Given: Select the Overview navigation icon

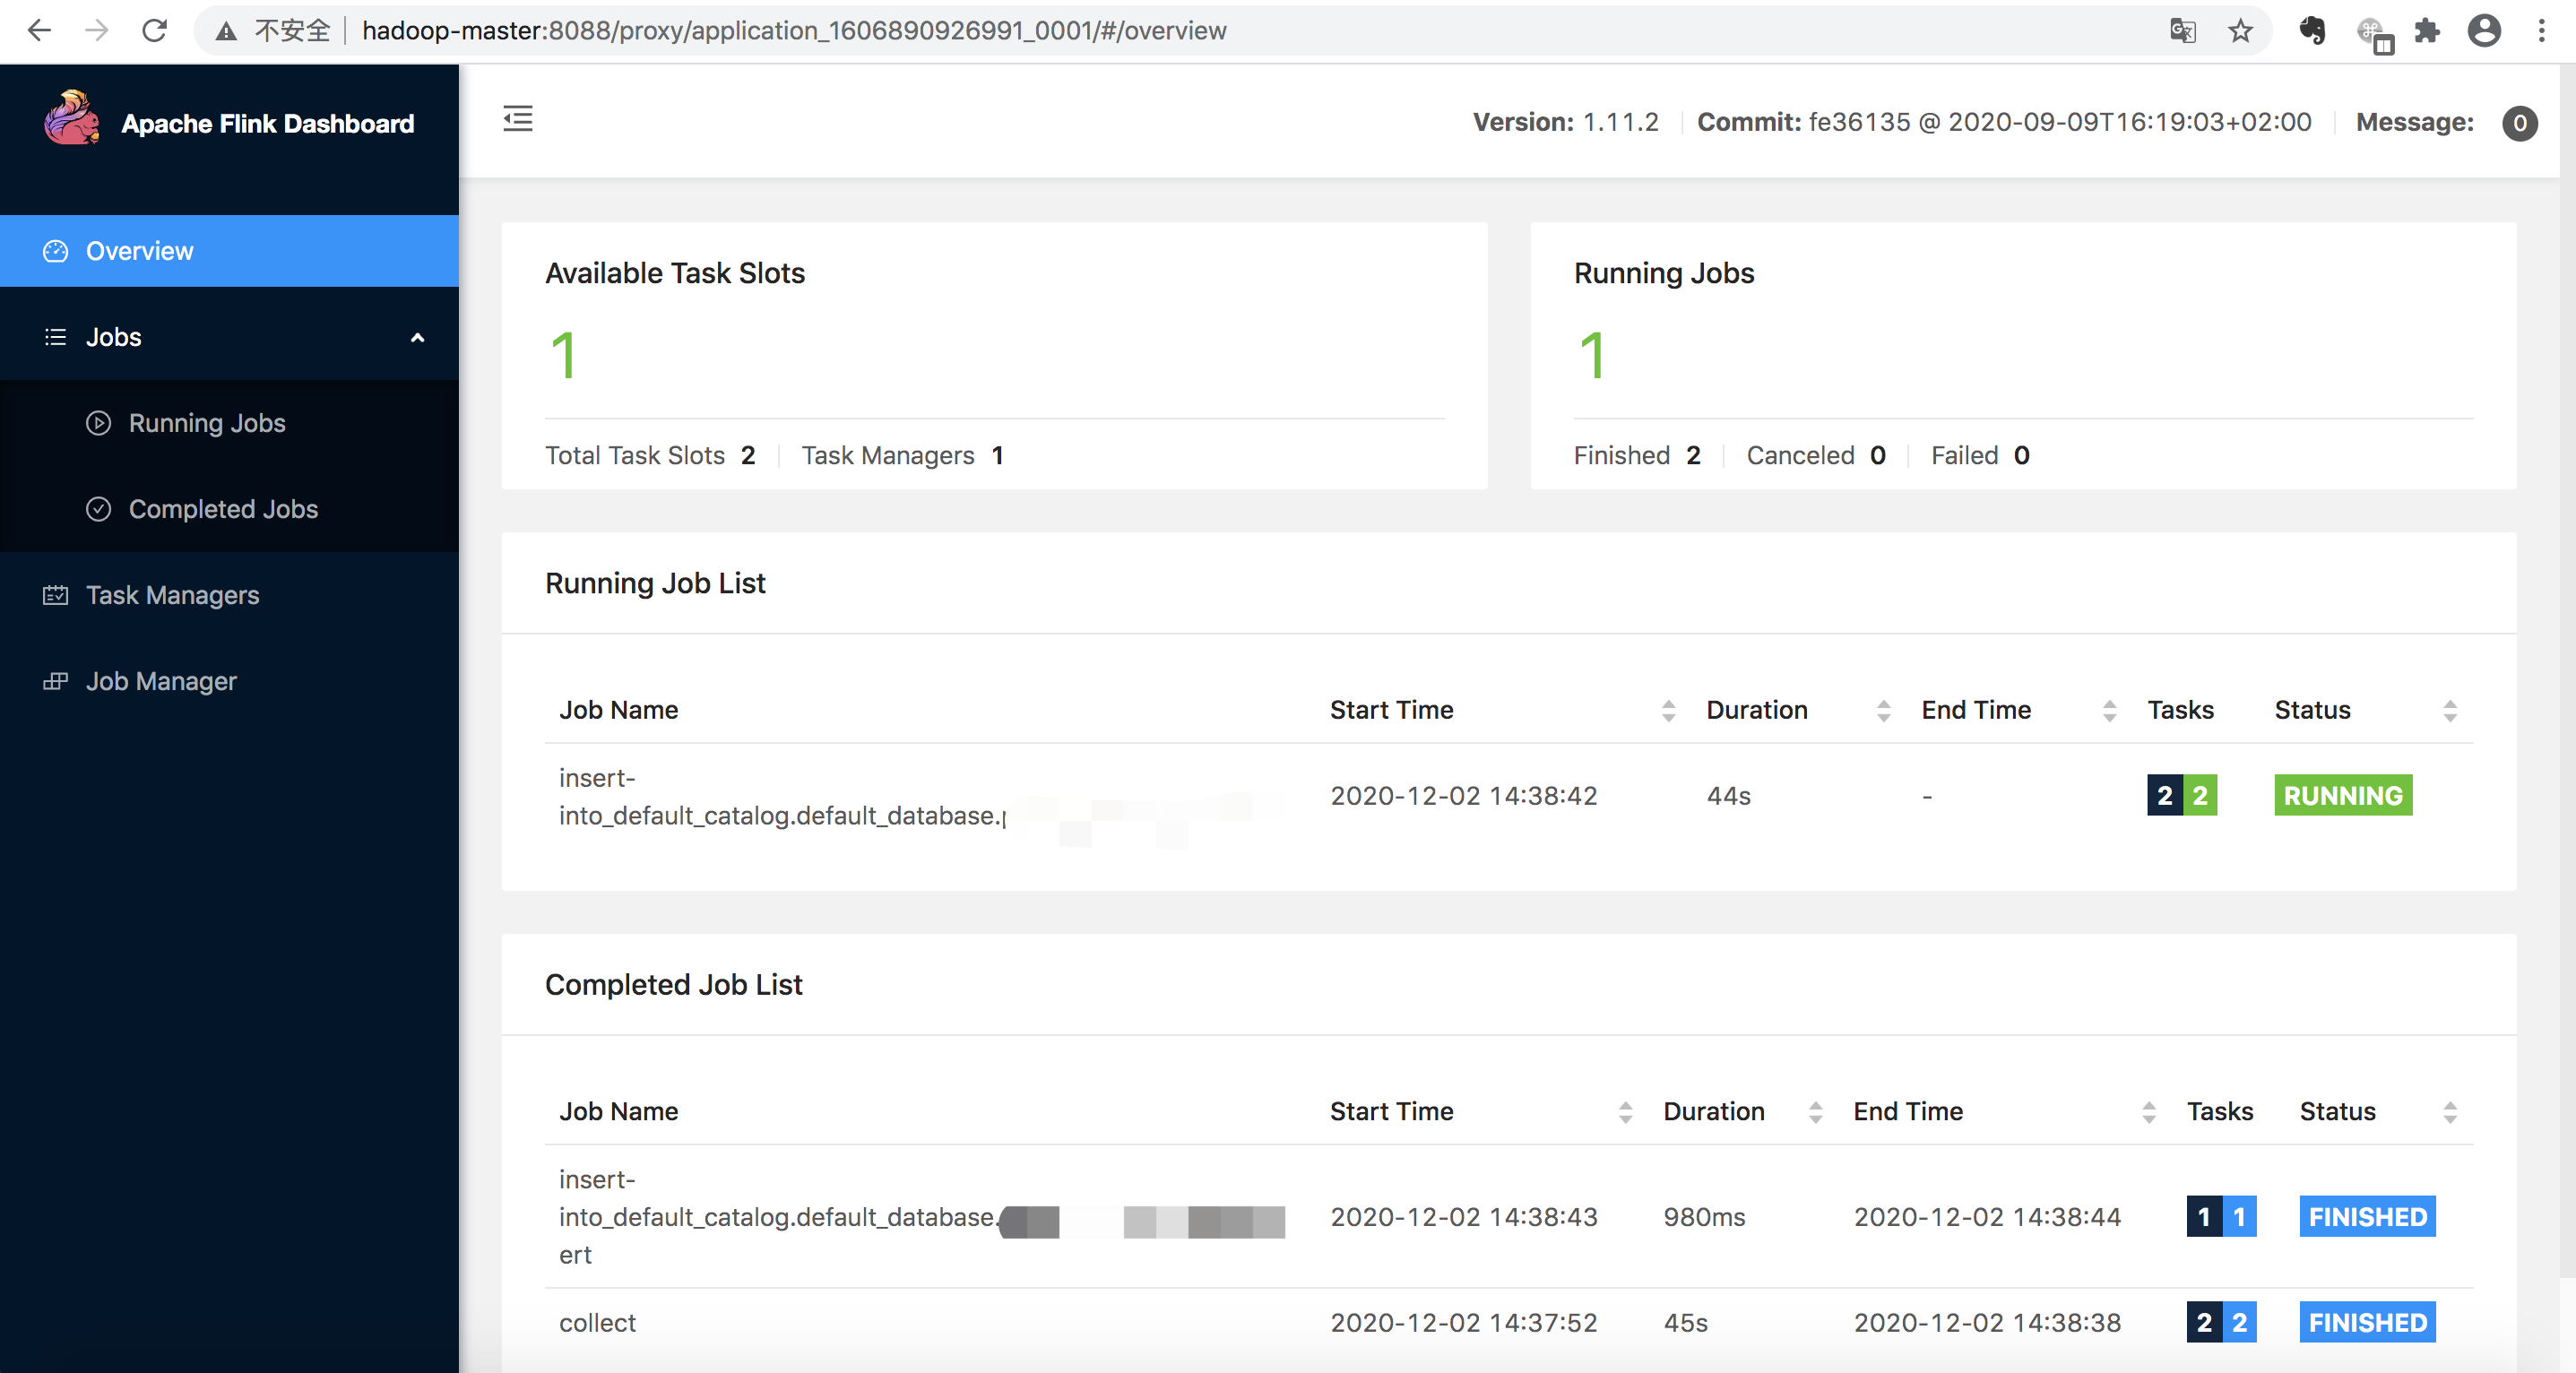Looking at the screenshot, I should point(56,250).
